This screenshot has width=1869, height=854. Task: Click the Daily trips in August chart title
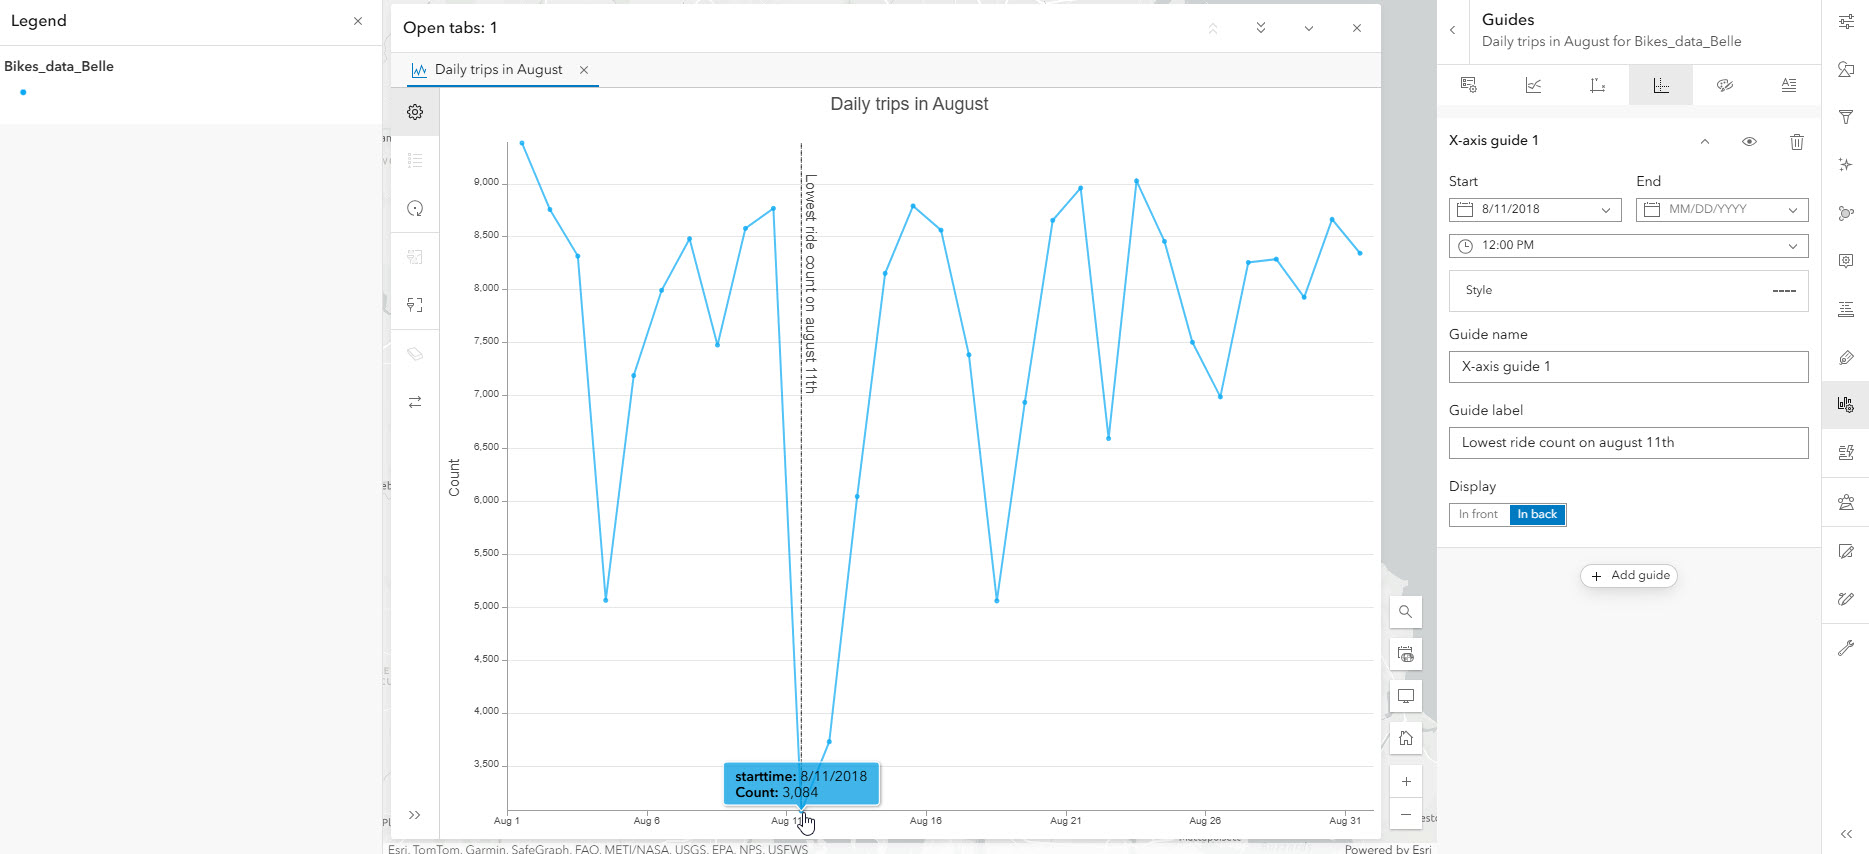(x=909, y=104)
